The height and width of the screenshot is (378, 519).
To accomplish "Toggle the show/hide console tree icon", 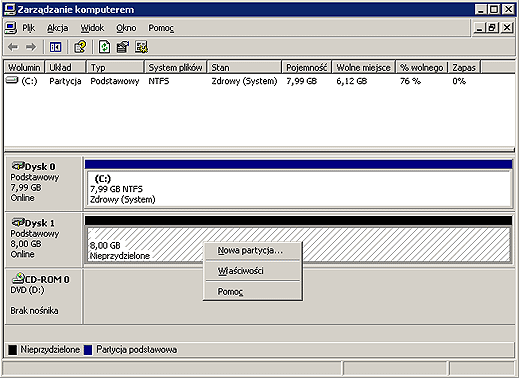I will [55, 47].
